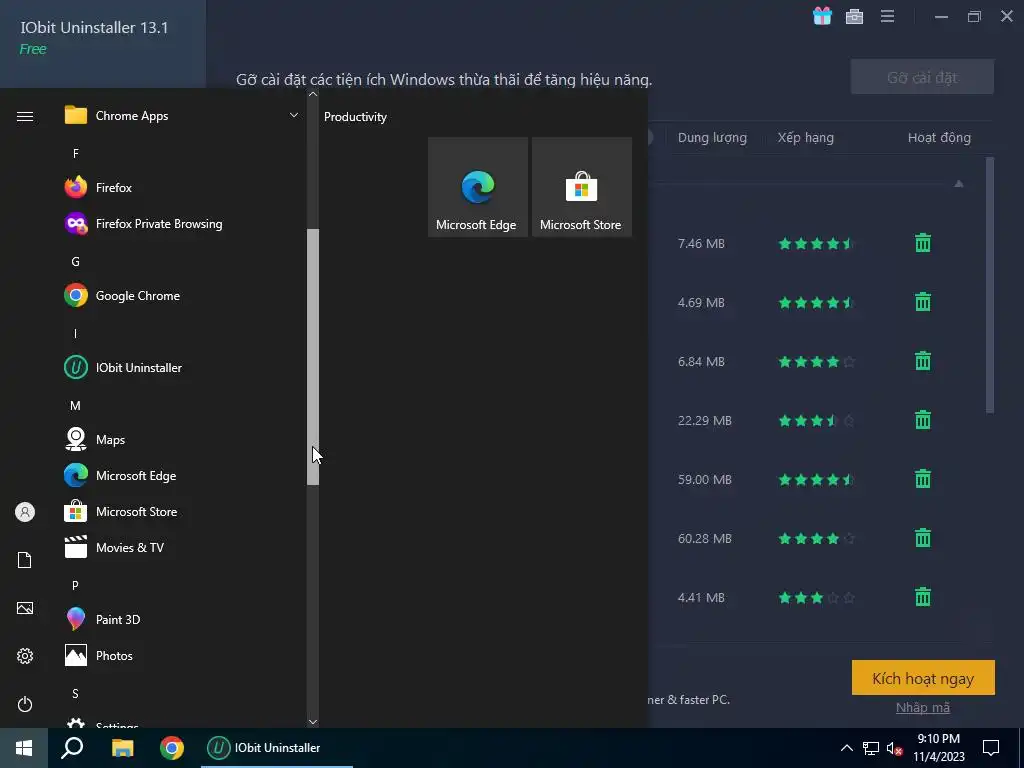
Task: Open Documents from Start sidebar
Action: pyautogui.click(x=25, y=560)
